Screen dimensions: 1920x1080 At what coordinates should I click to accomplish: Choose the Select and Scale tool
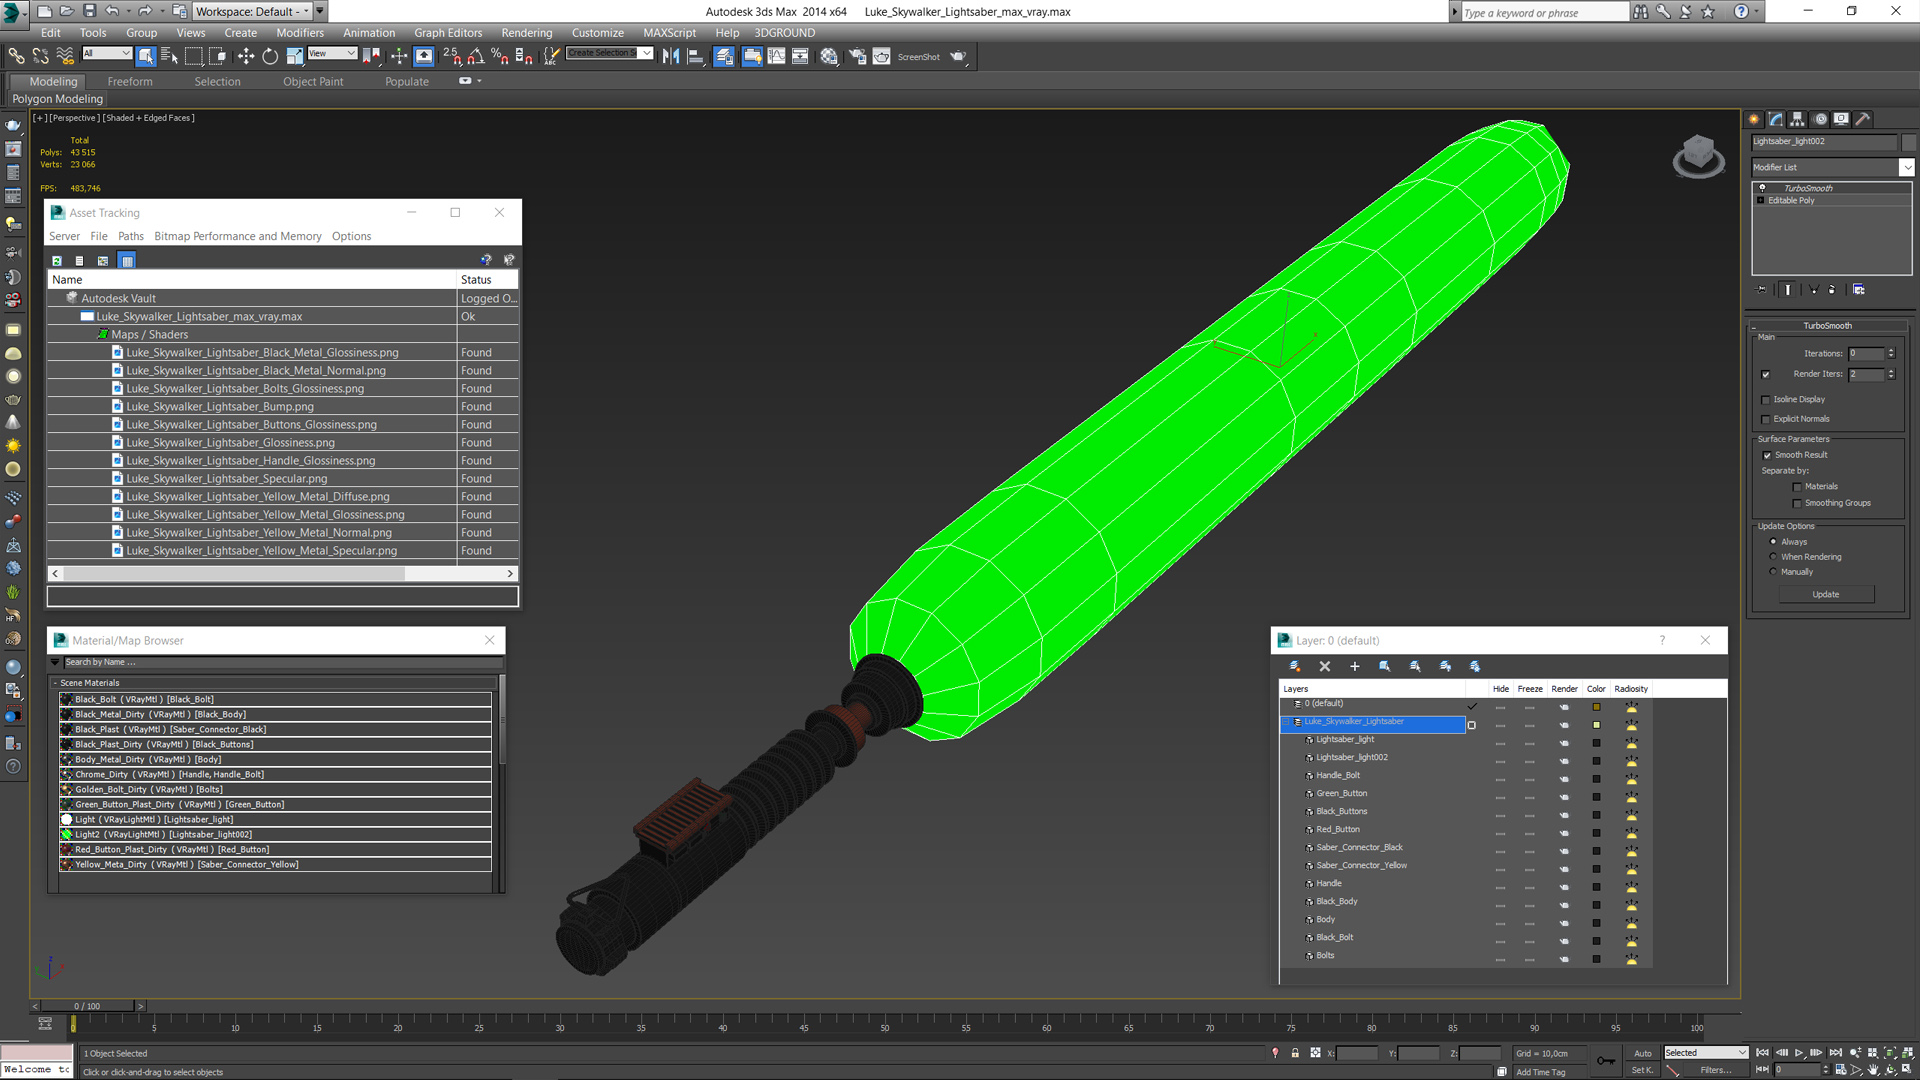coord(294,57)
